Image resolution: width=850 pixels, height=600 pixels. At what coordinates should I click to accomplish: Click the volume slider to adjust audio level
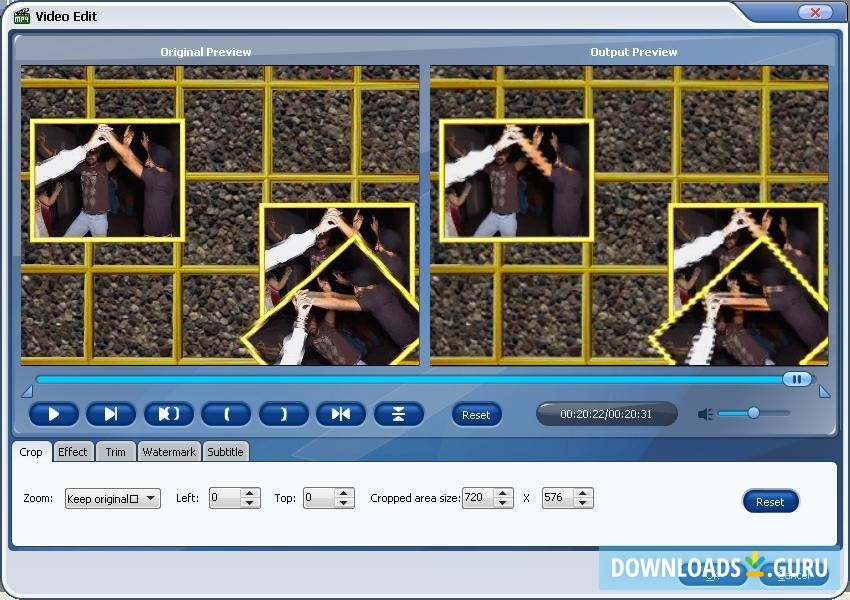pos(752,411)
